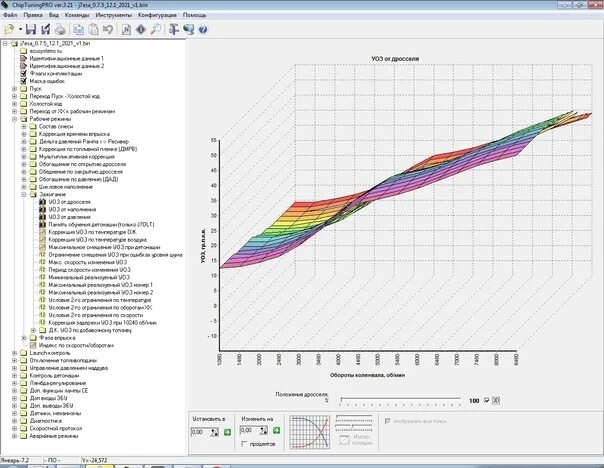Collapse the root j7esa bin file node

pos(5,44)
